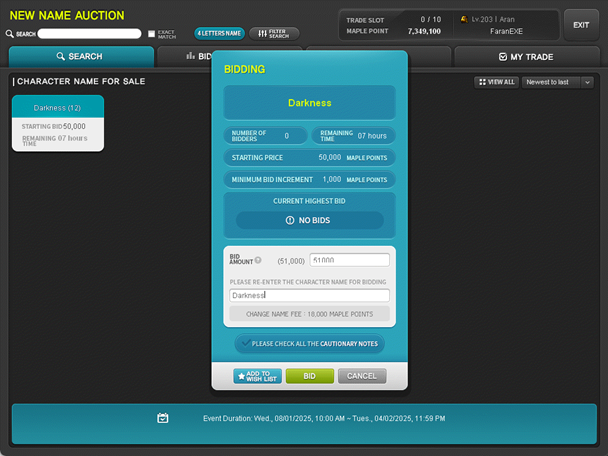Select the Search tab
608x456 pixels.
point(79,57)
